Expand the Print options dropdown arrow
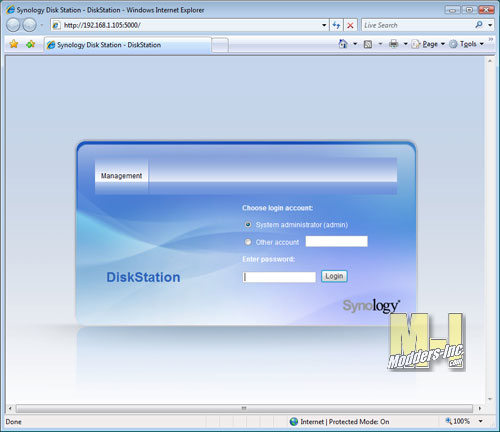This screenshot has width=500, height=432. 406,44
